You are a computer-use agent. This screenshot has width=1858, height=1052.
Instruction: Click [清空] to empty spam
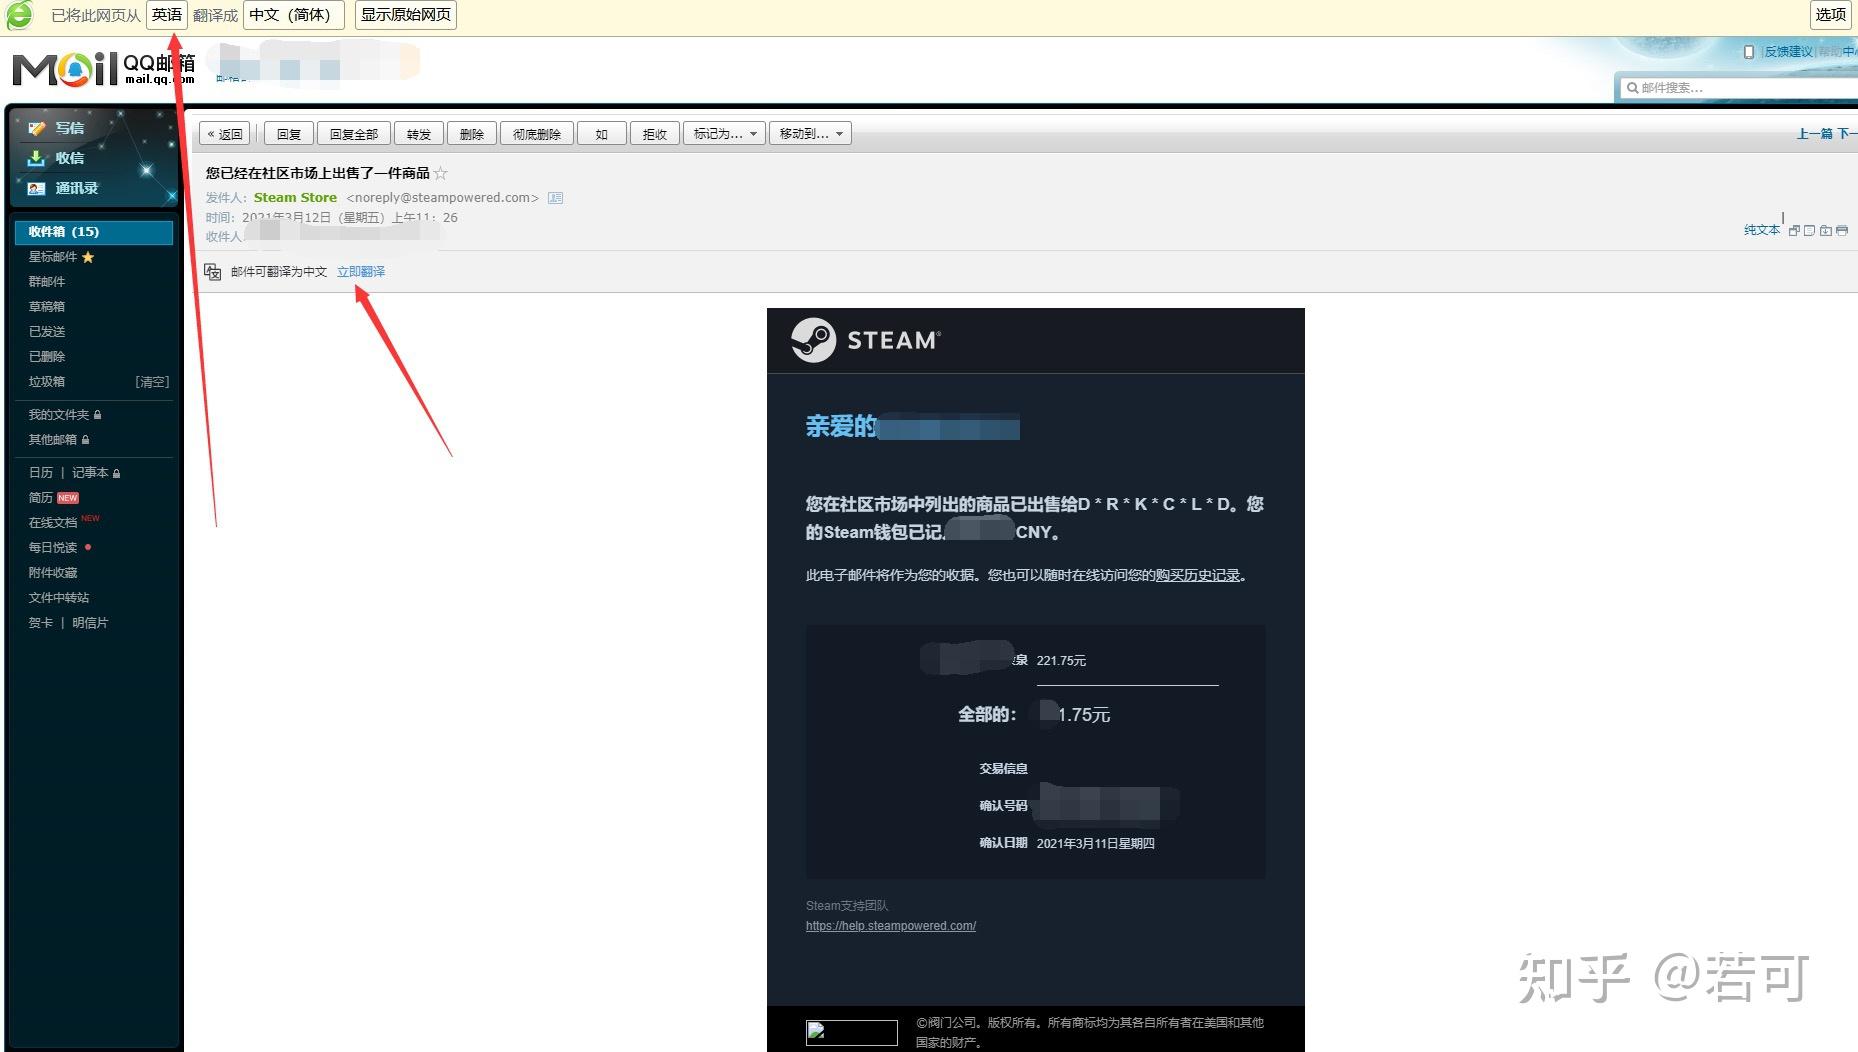[x=152, y=382]
